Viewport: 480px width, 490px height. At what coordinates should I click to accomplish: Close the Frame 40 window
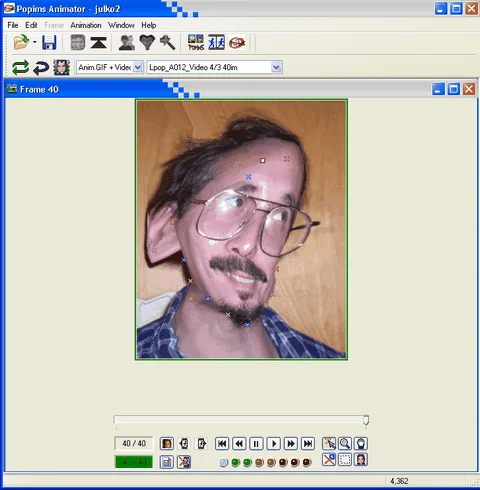pyautogui.click(x=469, y=89)
